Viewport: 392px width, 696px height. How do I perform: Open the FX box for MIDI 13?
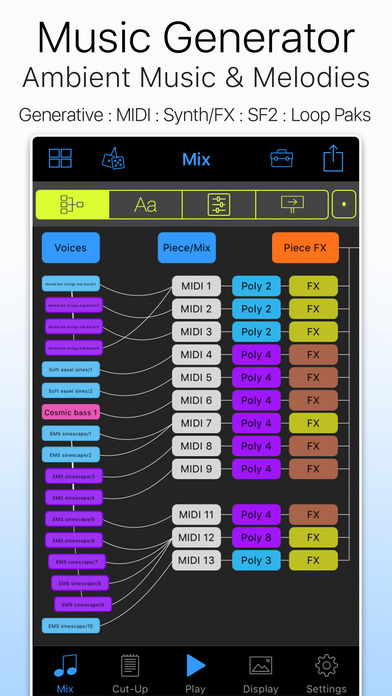coord(313,560)
